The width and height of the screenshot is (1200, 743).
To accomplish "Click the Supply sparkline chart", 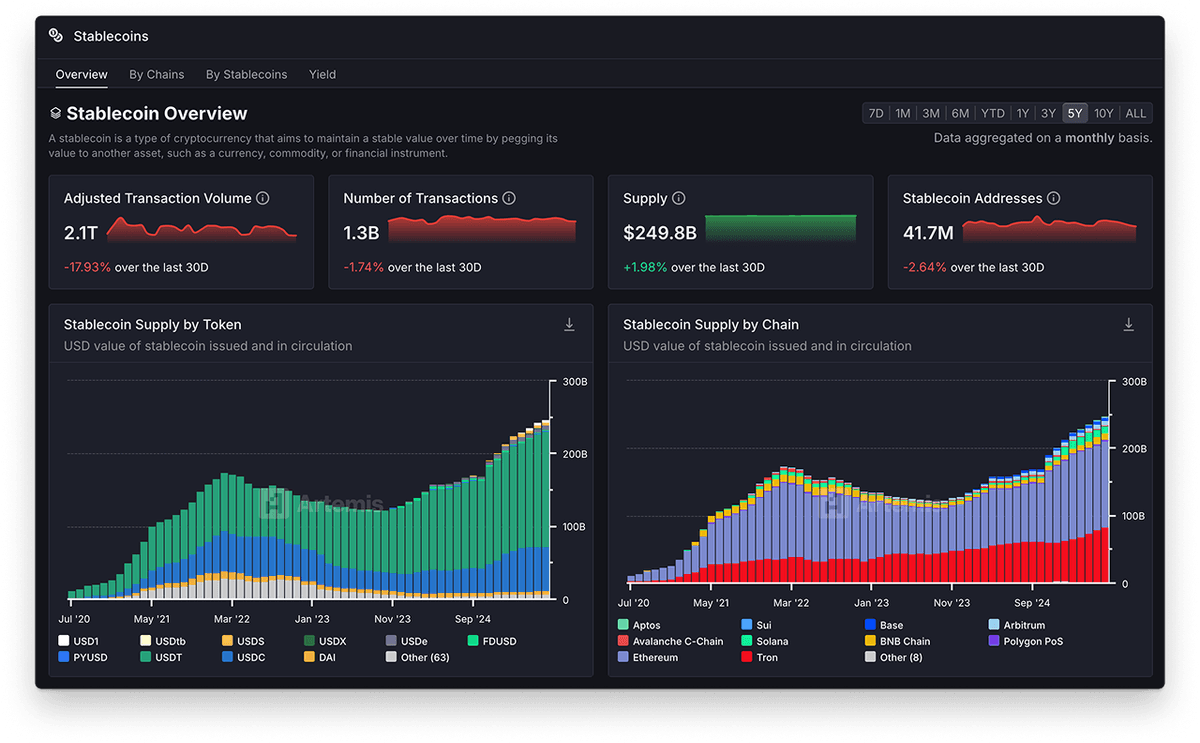I will click(781, 229).
